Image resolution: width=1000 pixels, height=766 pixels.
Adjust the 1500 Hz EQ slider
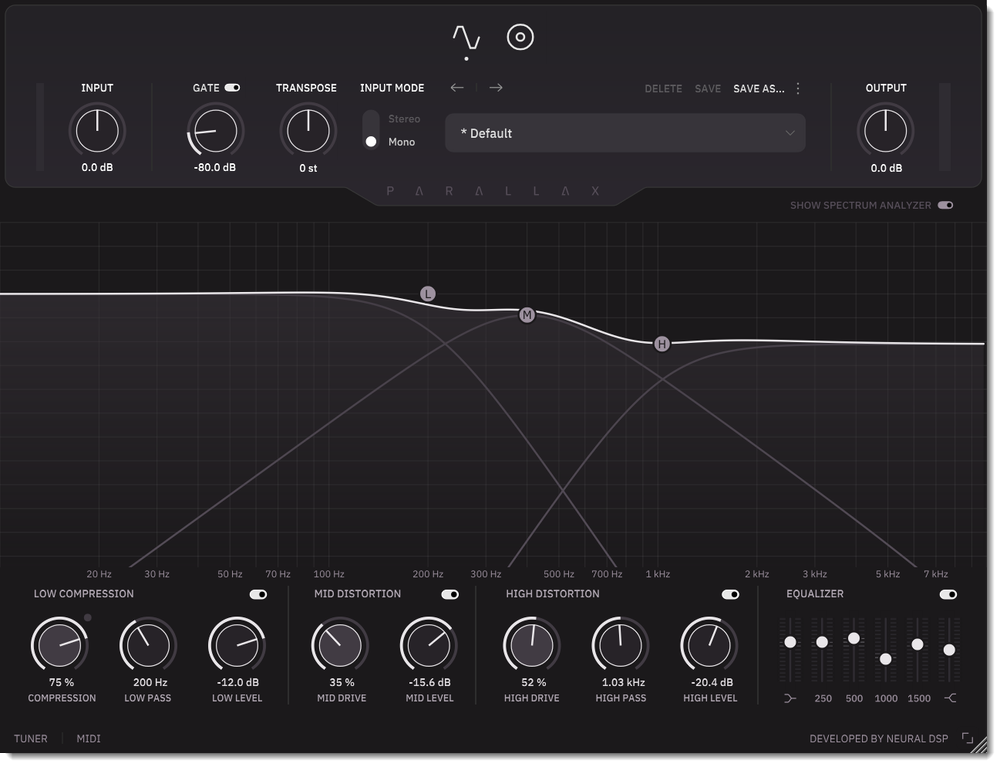pyautogui.click(x=917, y=644)
